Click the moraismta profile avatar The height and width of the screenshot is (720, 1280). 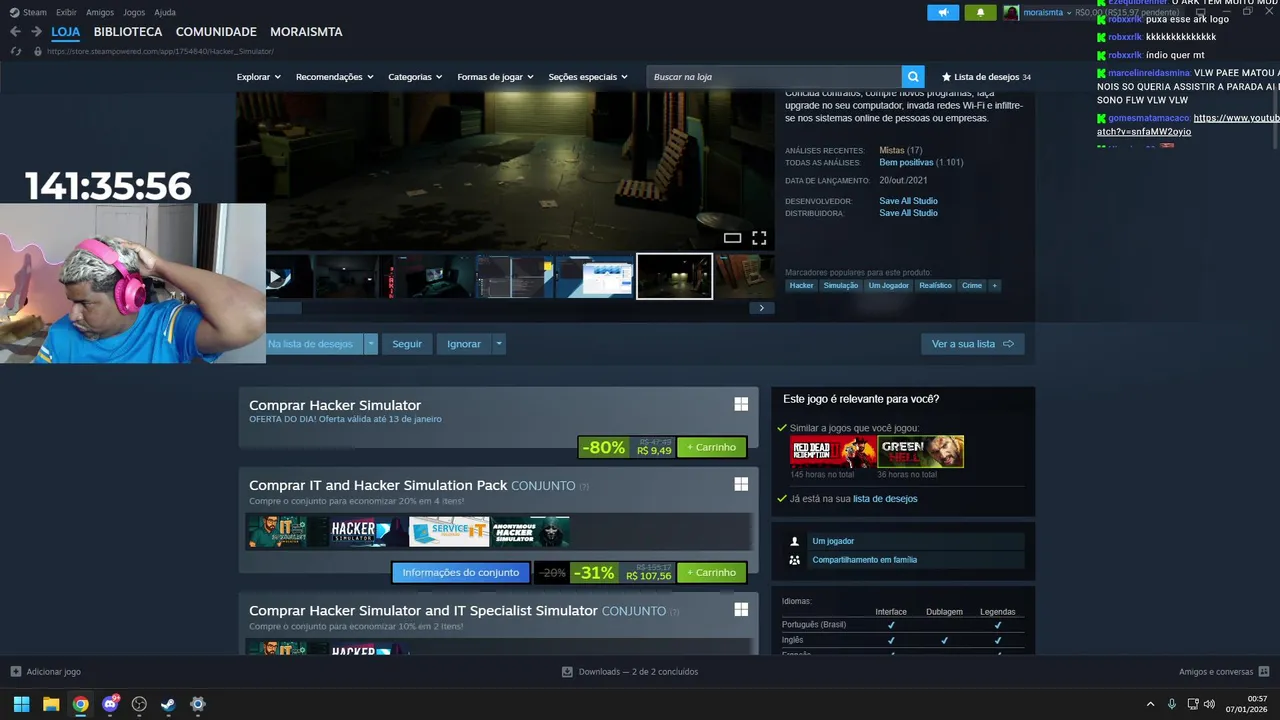tap(1011, 13)
